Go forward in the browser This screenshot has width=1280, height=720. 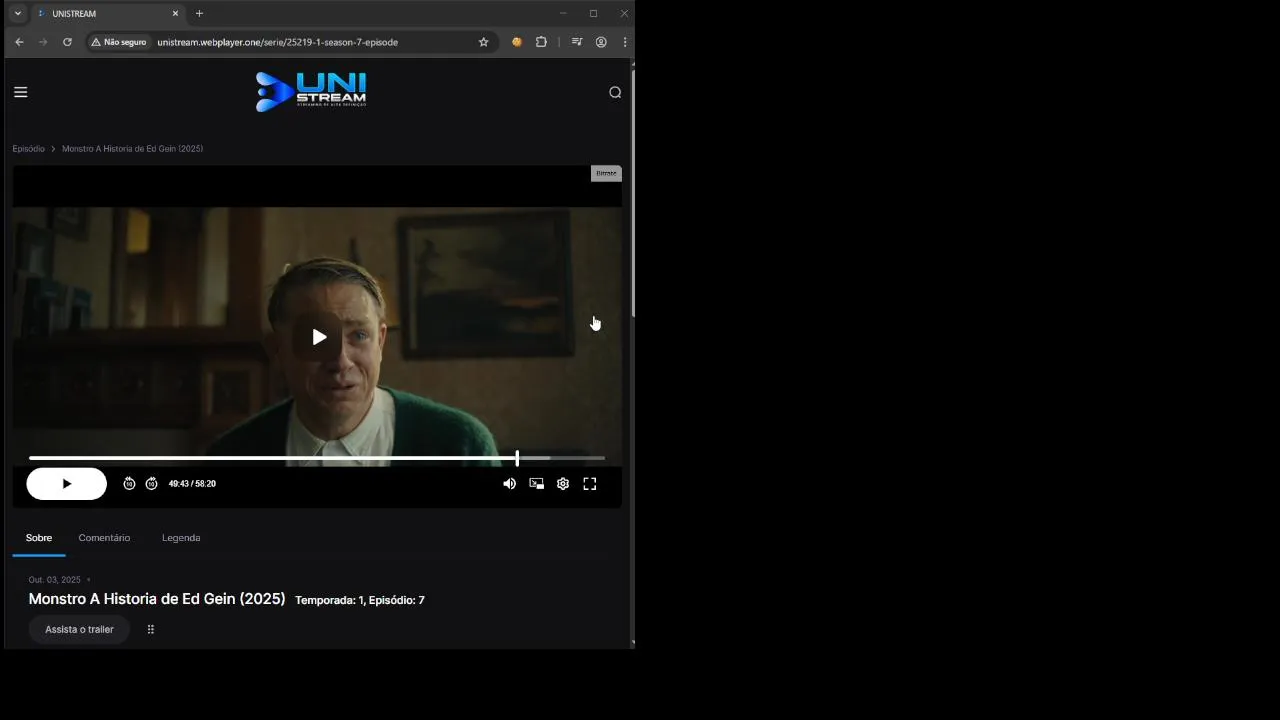[x=43, y=42]
